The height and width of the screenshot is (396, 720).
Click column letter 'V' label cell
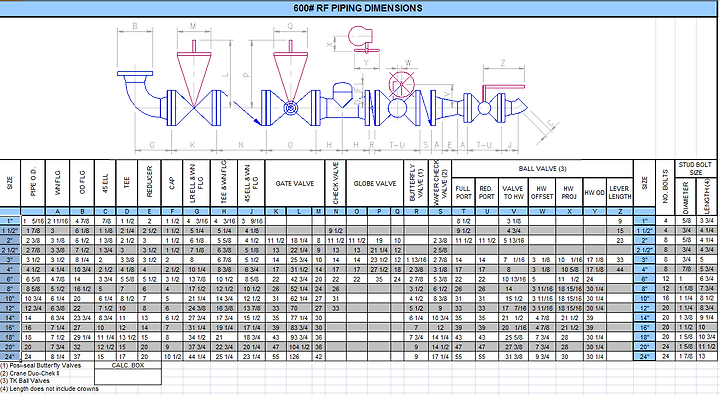(513, 211)
